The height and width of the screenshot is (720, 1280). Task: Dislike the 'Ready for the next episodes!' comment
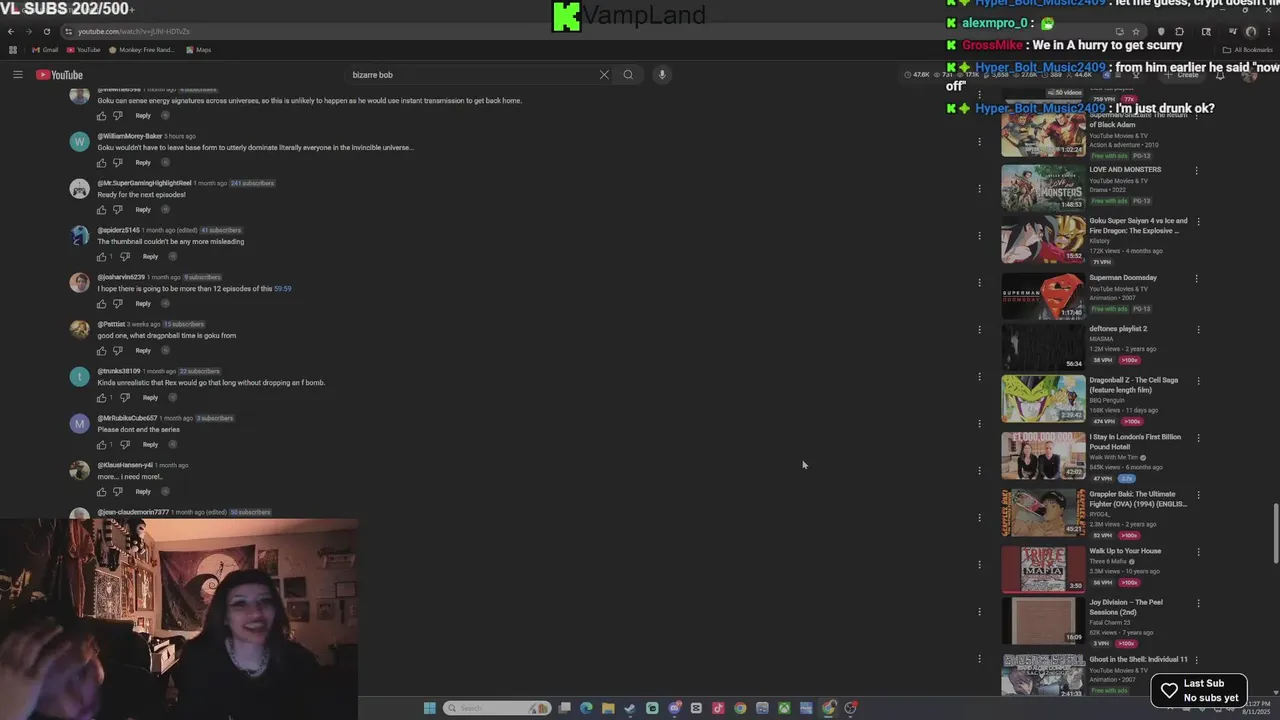click(118, 210)
